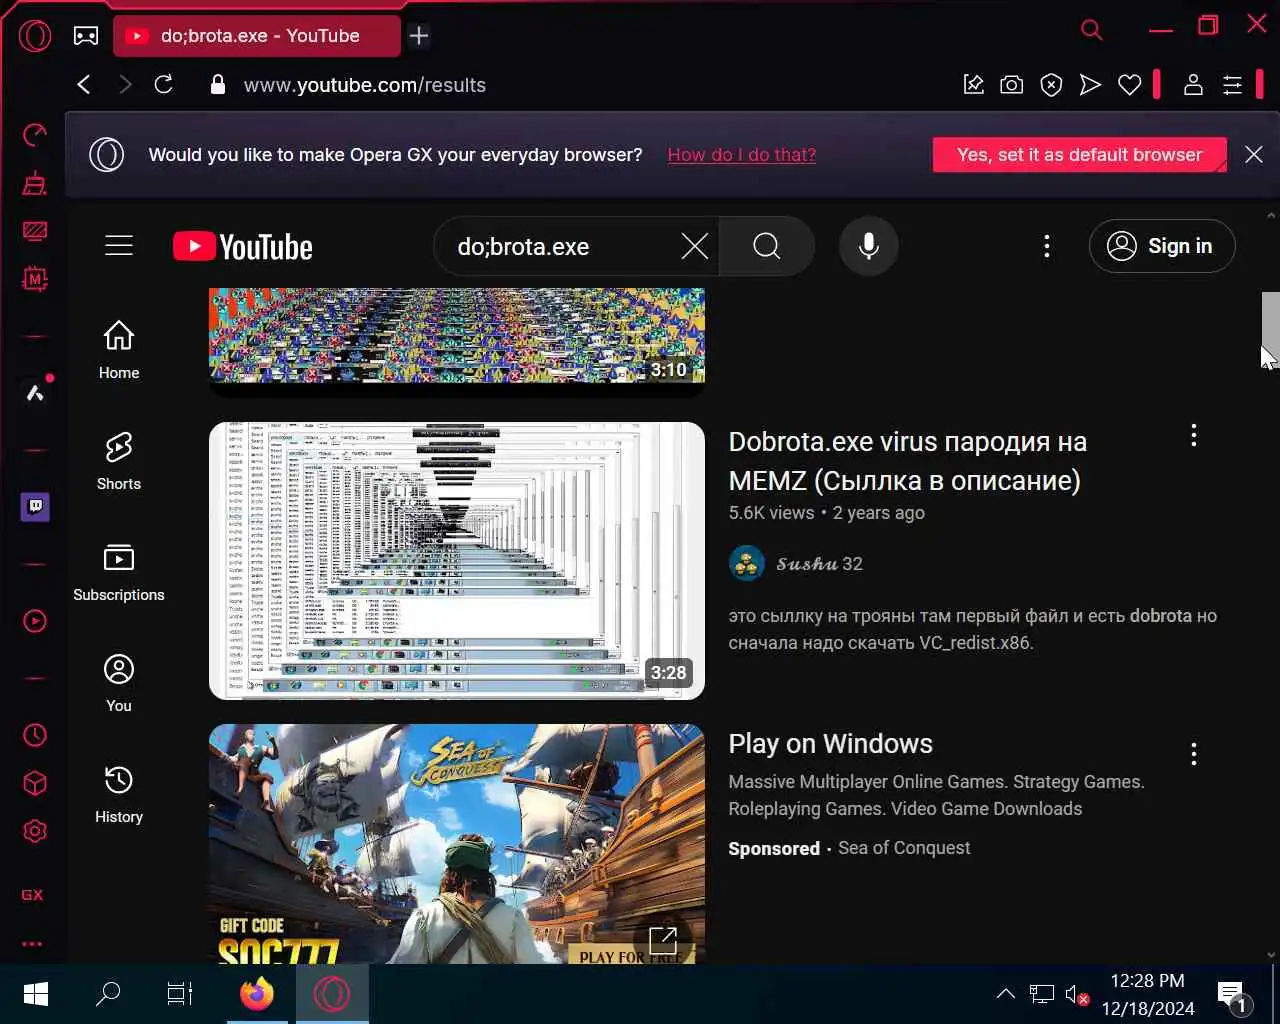Toggle the YouTube hamburger guide menu

(119, 246)
